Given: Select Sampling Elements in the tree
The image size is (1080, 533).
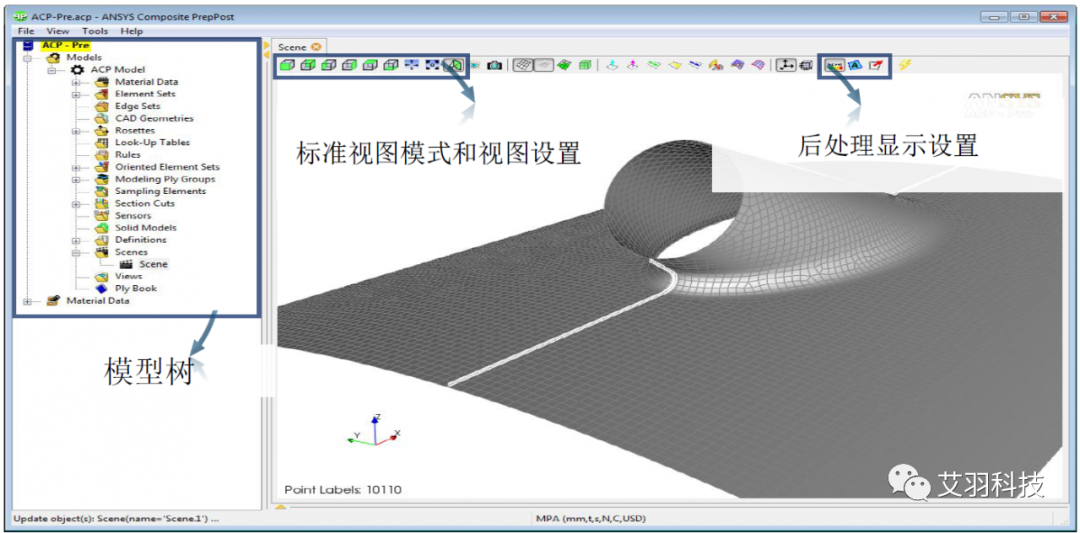Looking at the screenshot, I should click(x=160, y=191).
